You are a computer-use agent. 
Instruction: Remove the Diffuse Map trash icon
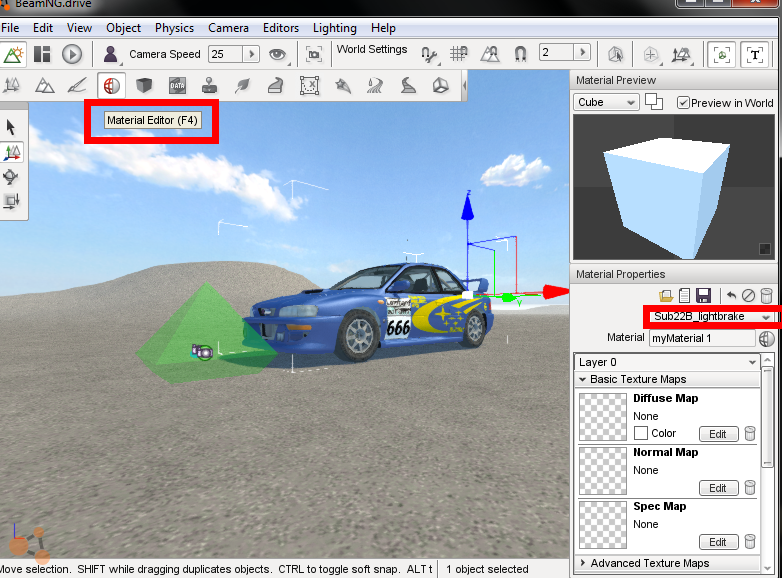pyautogui.click(x=750, y=433)
